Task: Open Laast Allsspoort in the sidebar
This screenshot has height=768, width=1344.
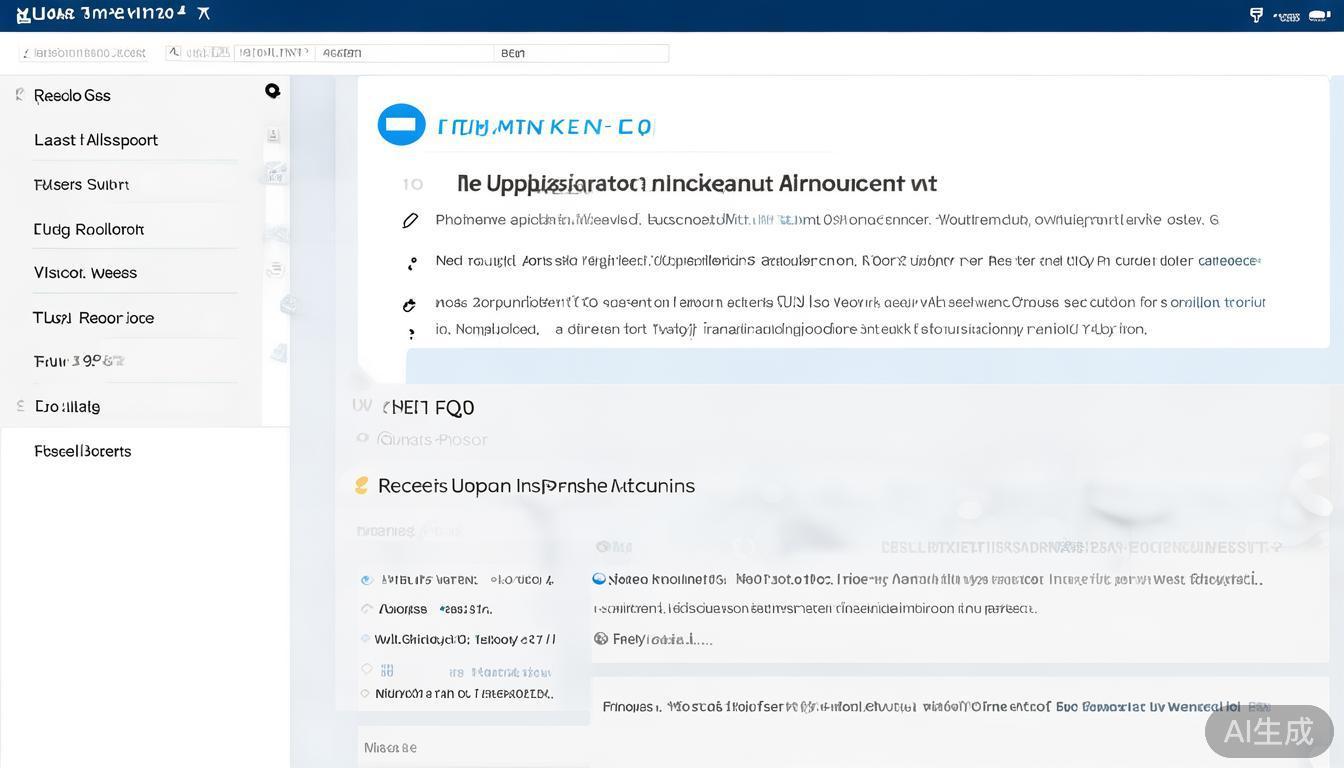Action: pos(96,140)
